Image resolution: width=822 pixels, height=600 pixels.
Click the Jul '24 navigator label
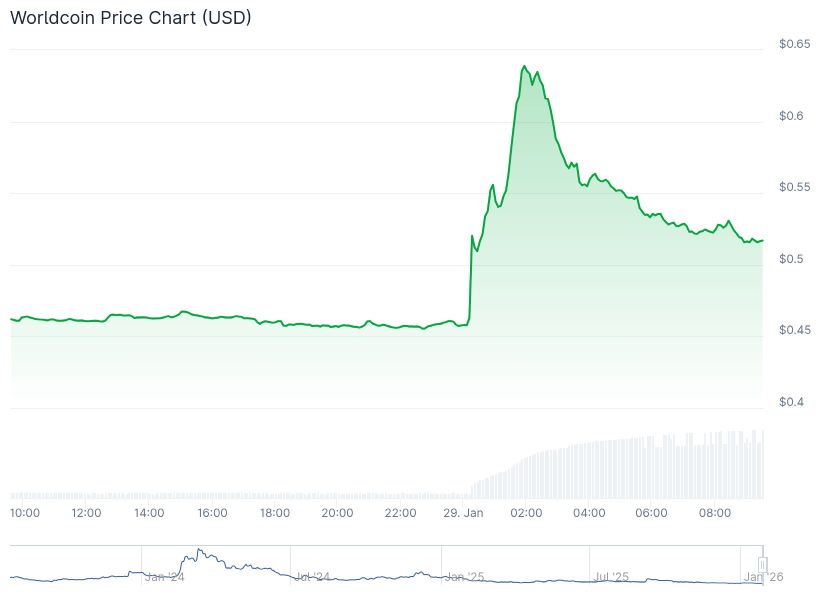313,577
